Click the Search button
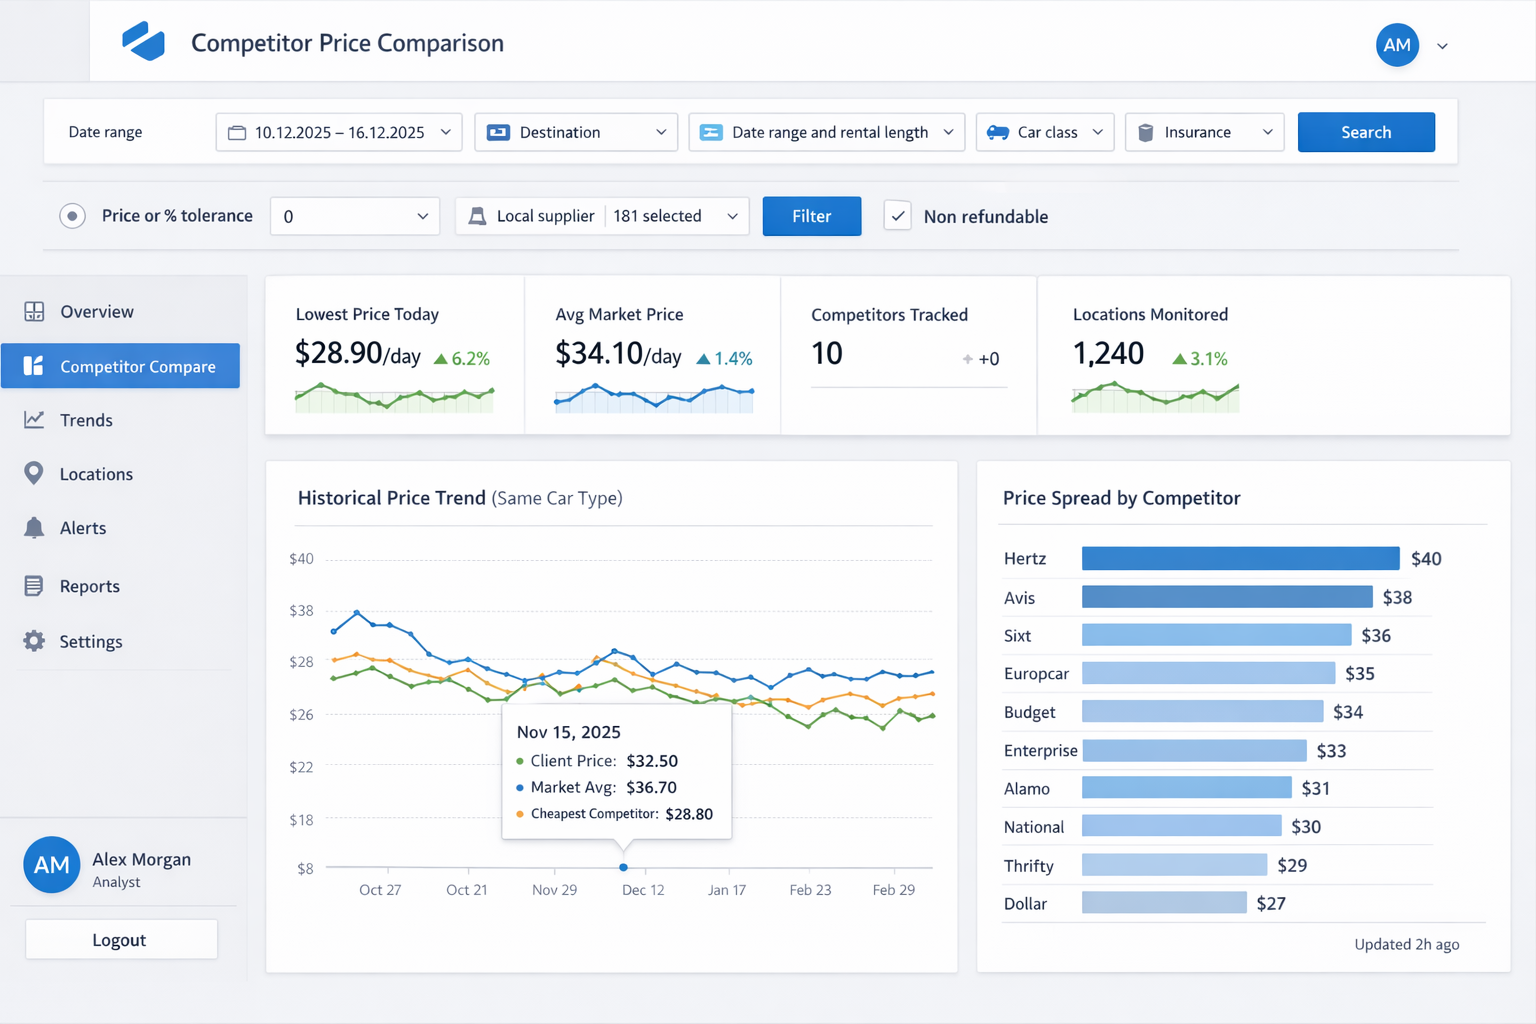 click(x=1366, y=131)
